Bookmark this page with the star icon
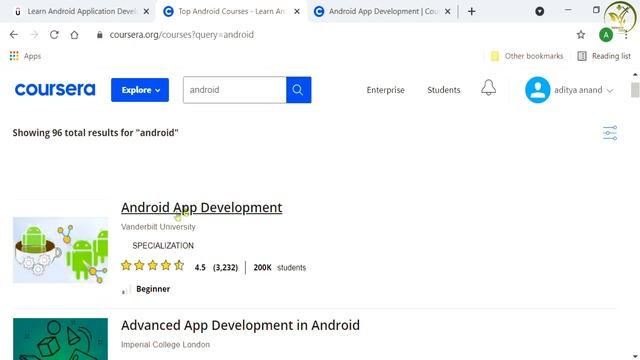The height and width of the screenshot is (360, 640). (x=581, y=35)
